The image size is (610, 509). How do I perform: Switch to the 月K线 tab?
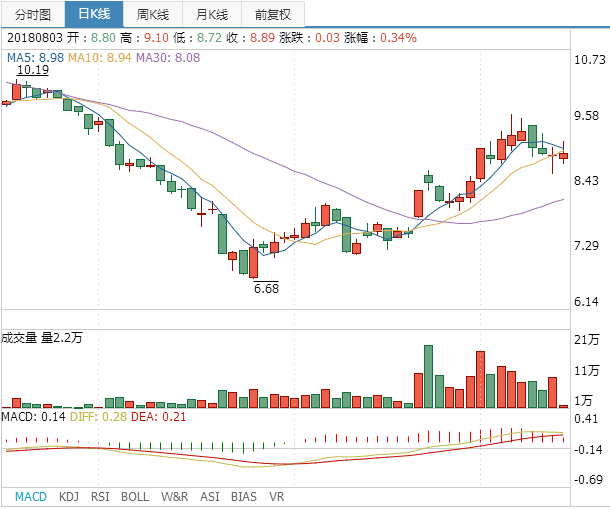[212, 14]
